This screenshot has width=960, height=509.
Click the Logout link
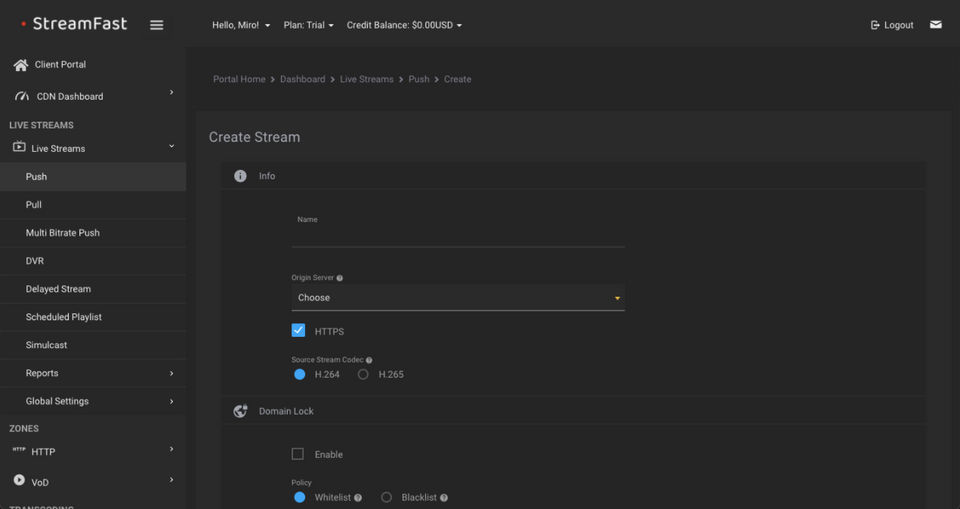click(892, 25)
